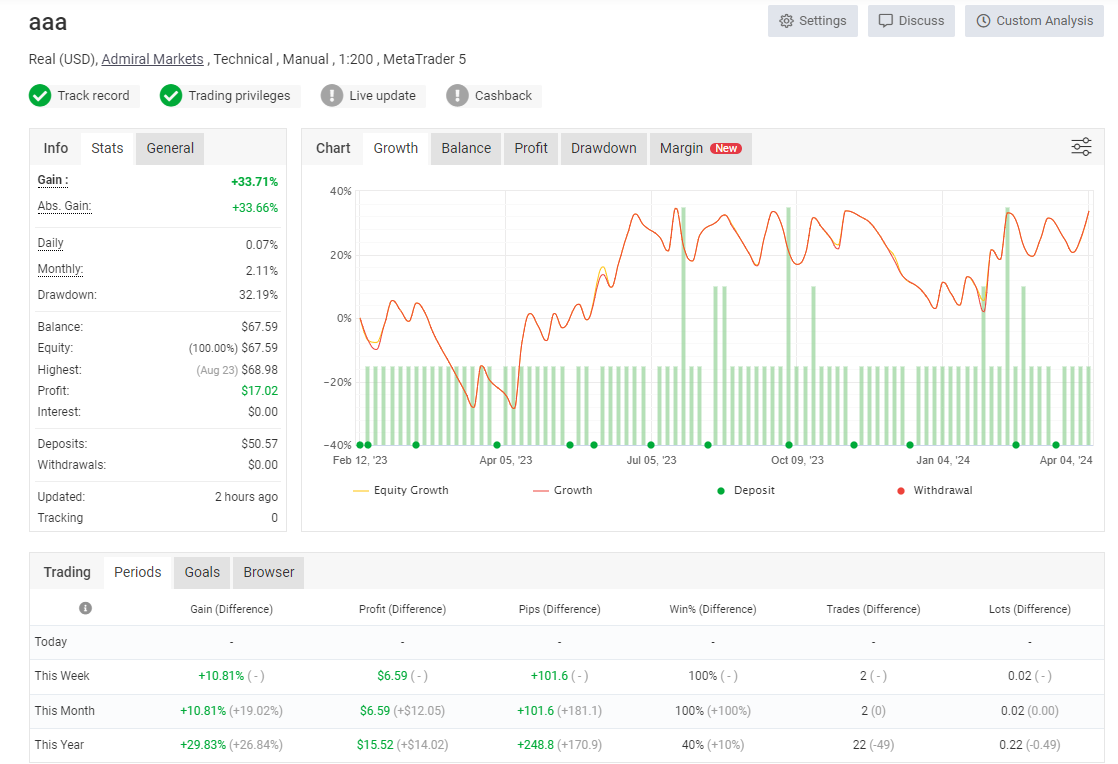Toggle Withdrawal markers in legend
Viewport: 1118px width, 764px height.
(x=934, y=490)
